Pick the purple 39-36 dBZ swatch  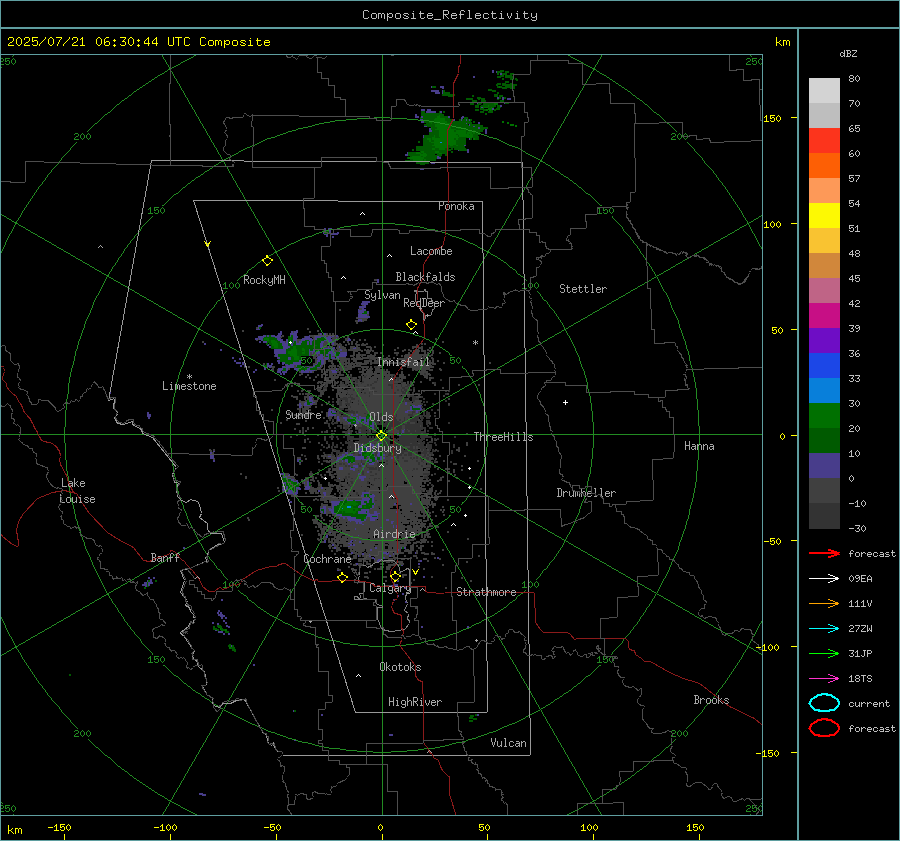click(824, 340)
